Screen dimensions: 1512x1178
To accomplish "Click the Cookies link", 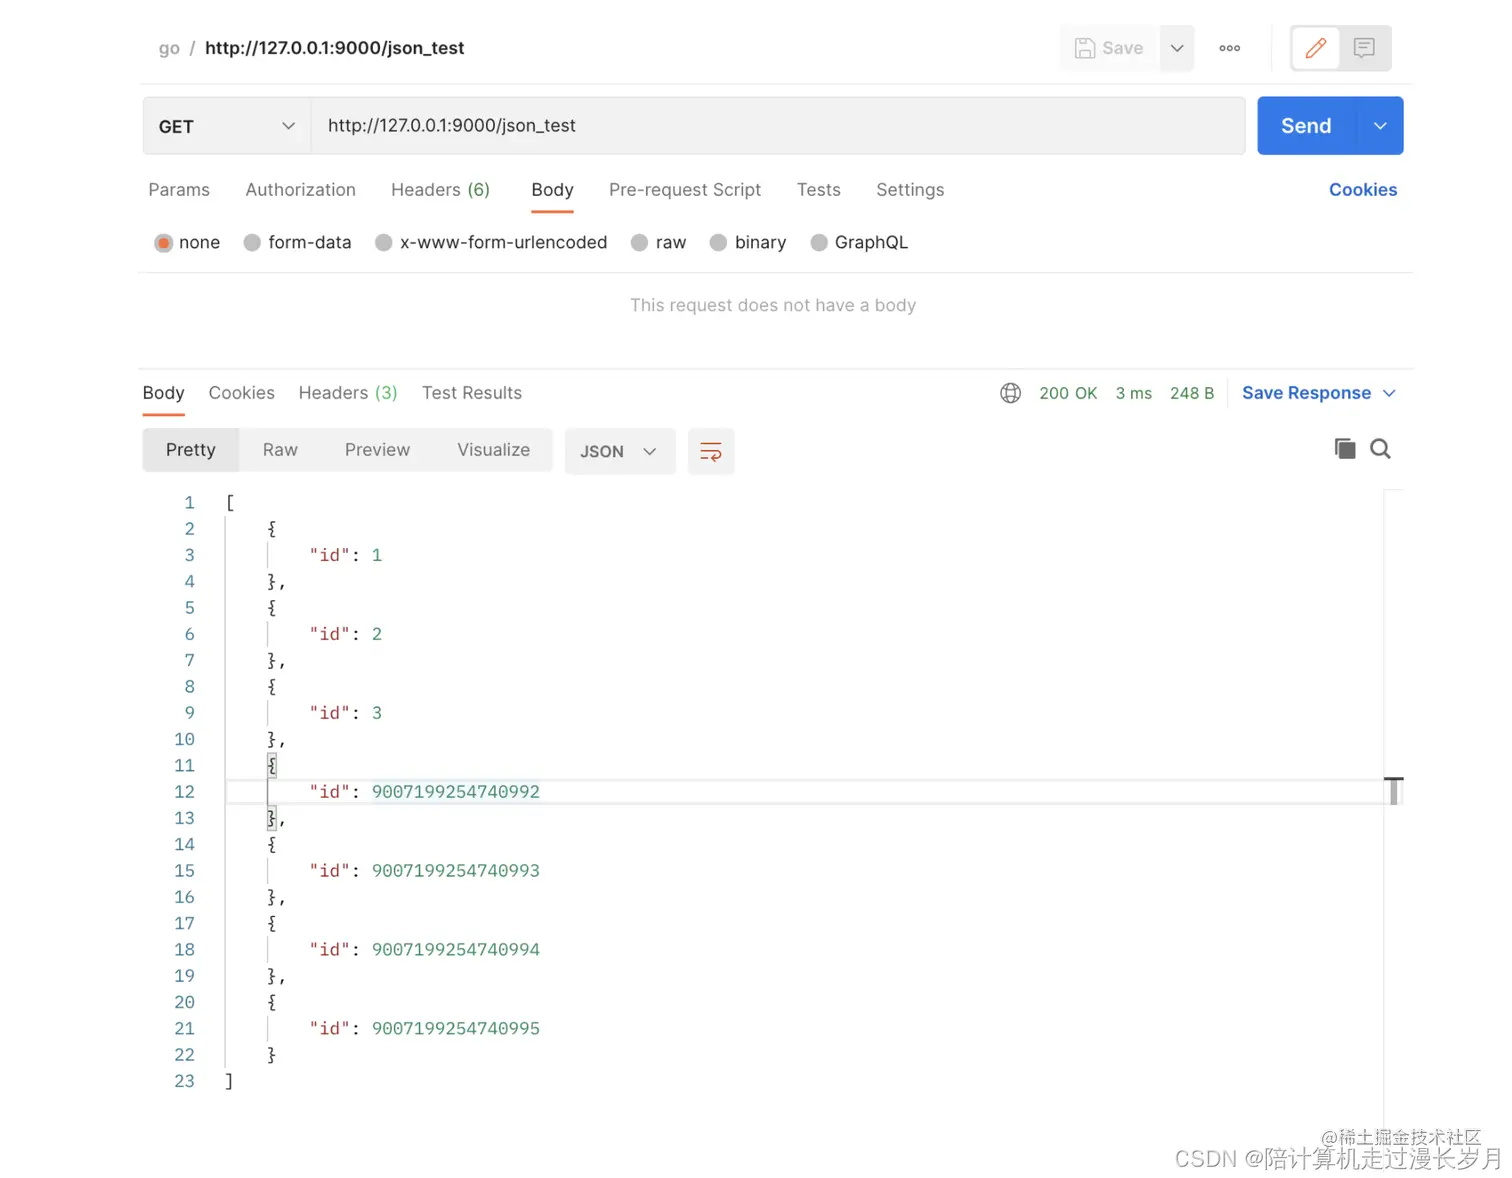I will (1363, 190).
